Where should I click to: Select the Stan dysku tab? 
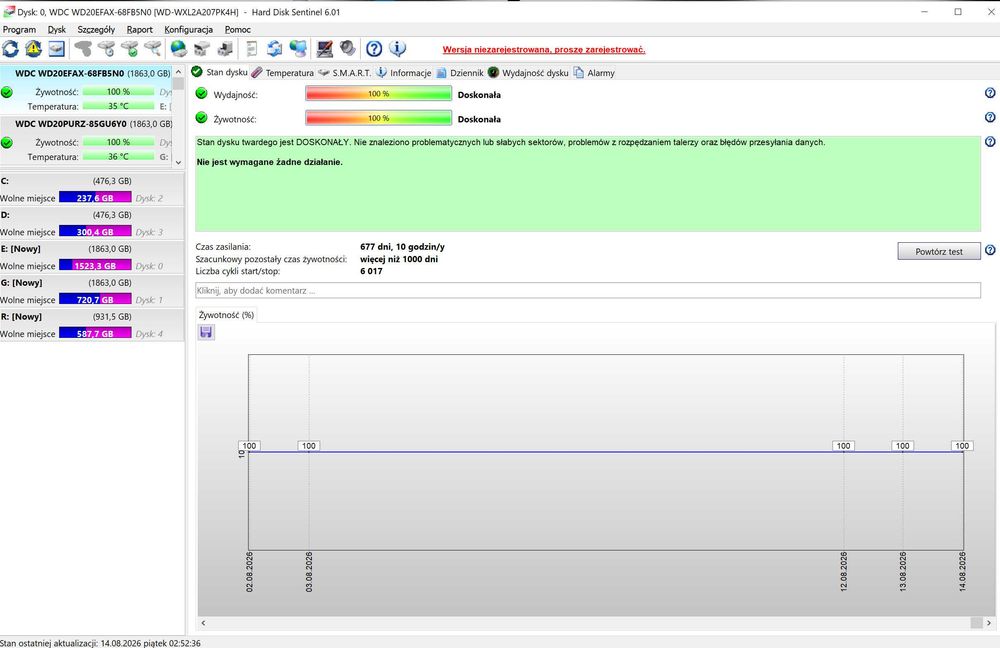tap(219, 72)
